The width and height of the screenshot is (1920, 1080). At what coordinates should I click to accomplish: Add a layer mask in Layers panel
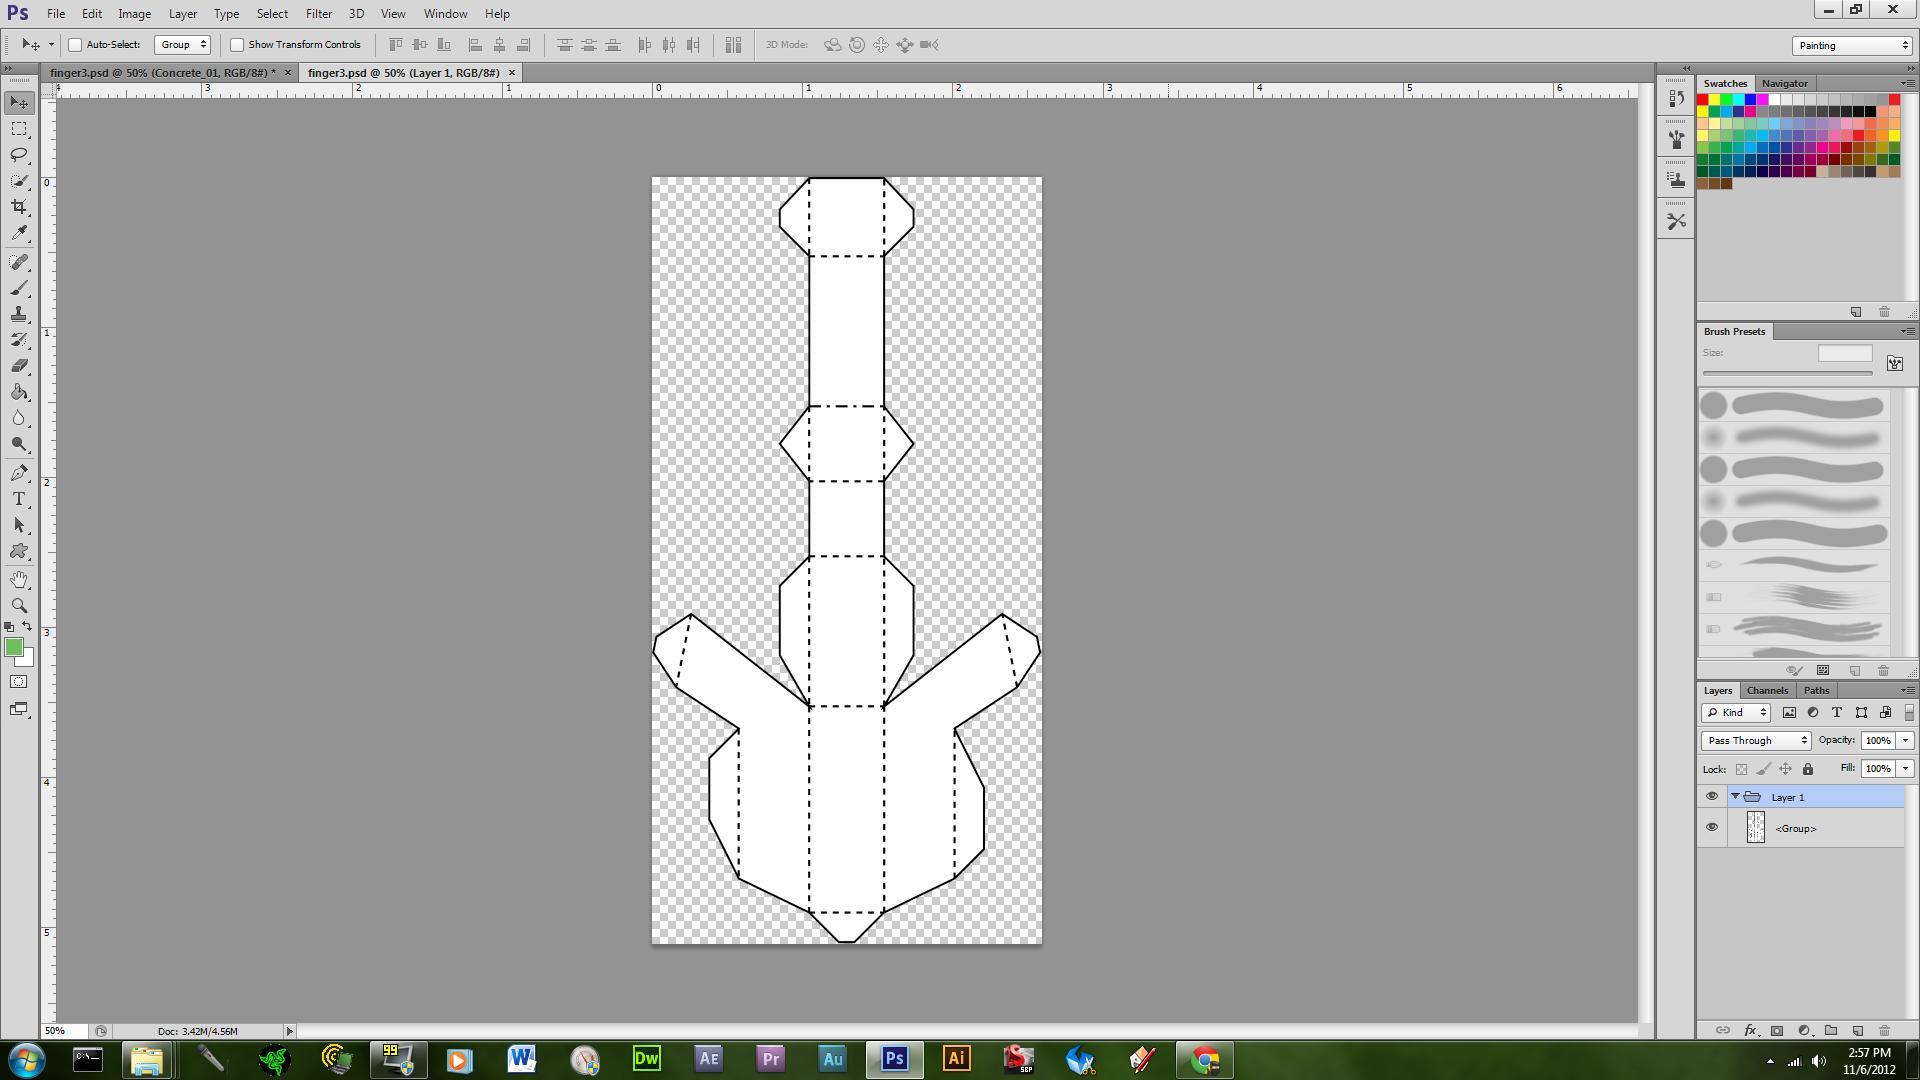click(x=1777, y=1030)
